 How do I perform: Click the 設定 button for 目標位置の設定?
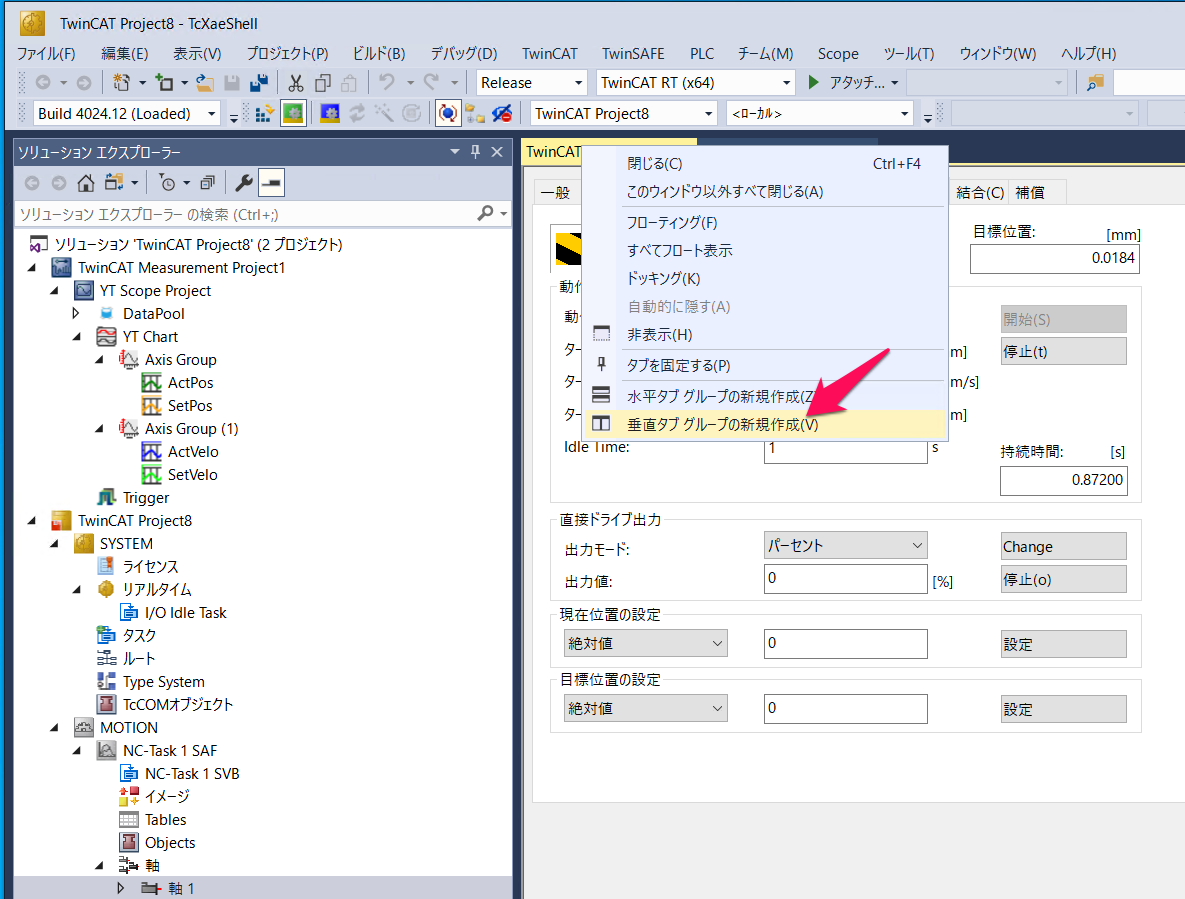pos(1063,709)
